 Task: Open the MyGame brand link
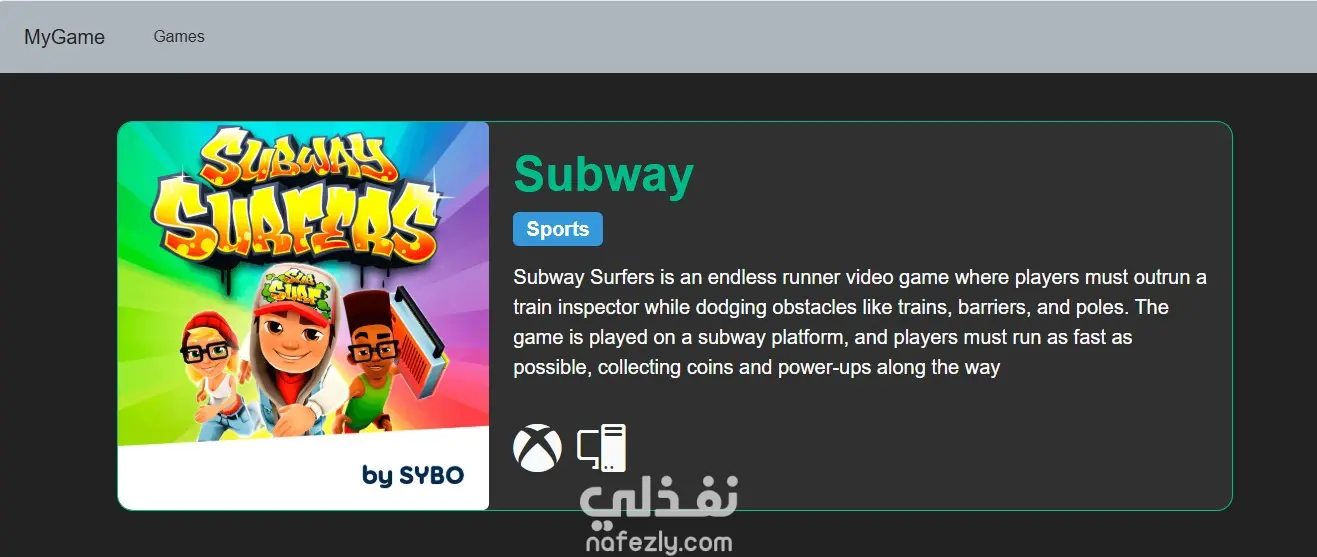click(x=65, y=37)
